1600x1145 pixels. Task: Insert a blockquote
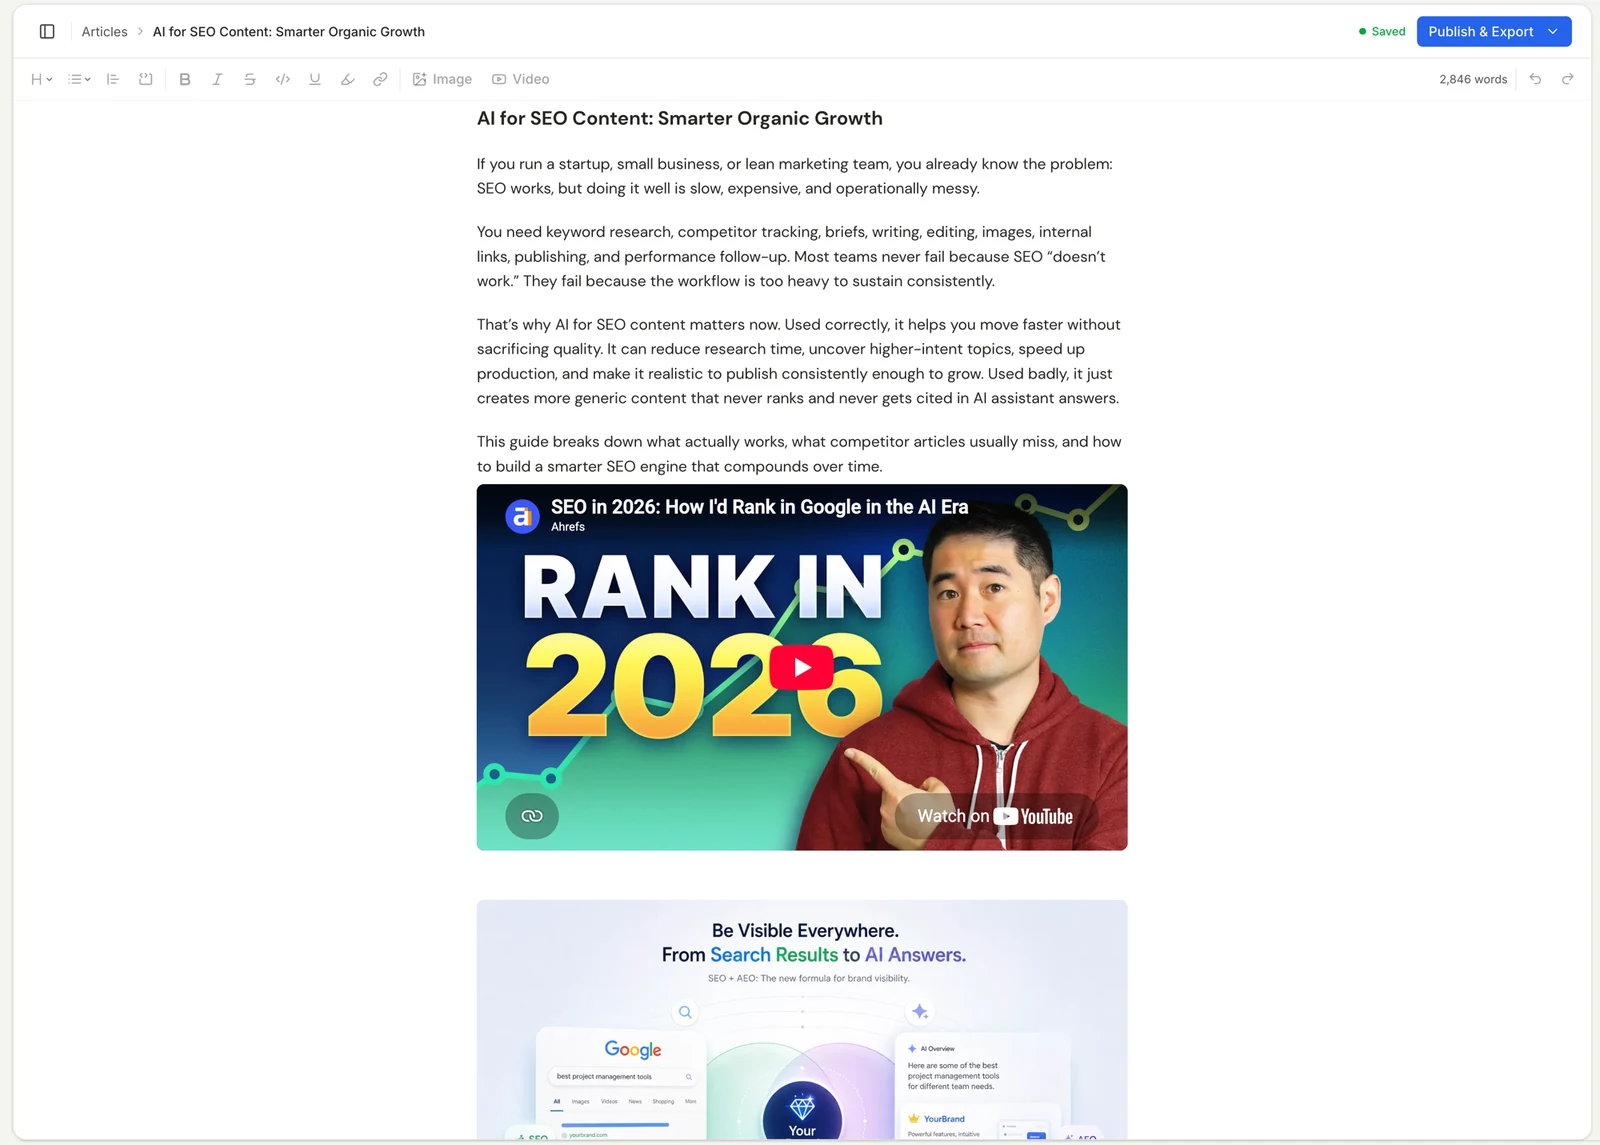click(x=113, y=79)
